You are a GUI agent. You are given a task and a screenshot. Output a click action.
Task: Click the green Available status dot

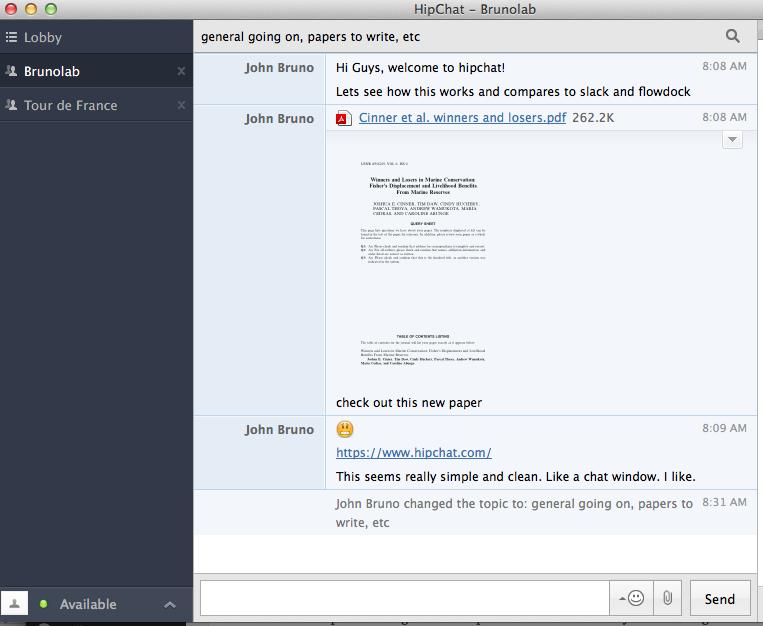pos(43,604)
